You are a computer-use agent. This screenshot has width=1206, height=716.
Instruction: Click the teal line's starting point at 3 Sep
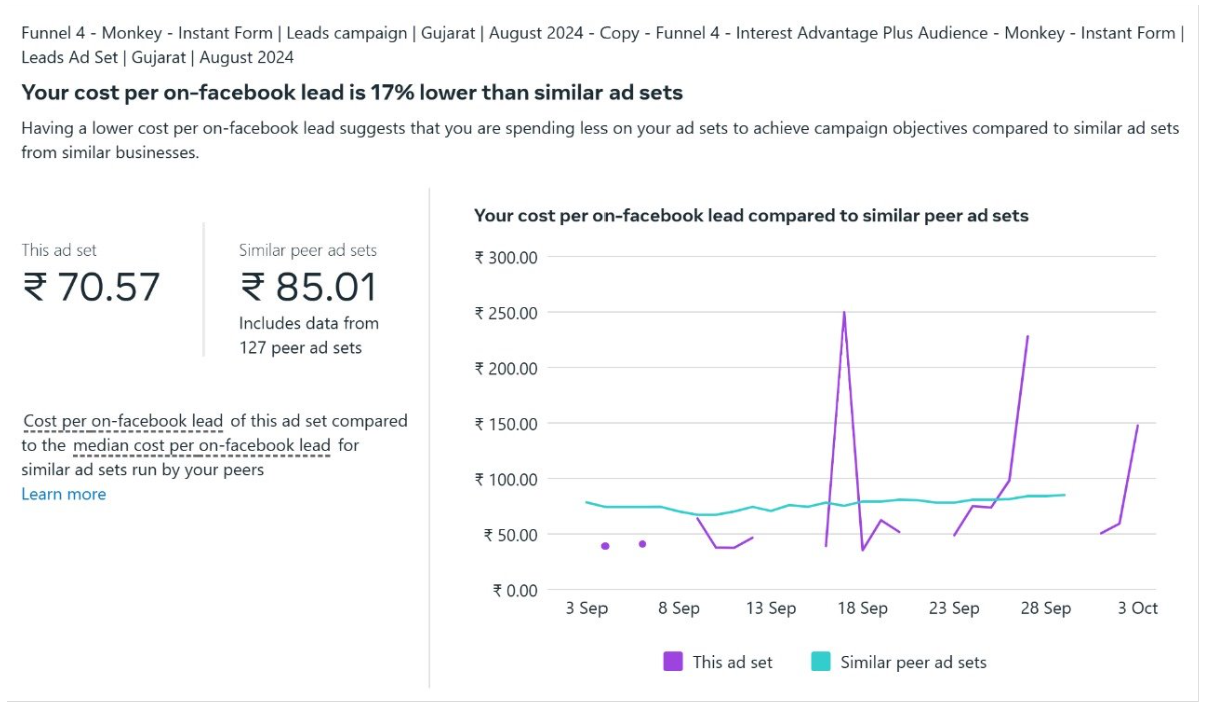tap(586, 502)
